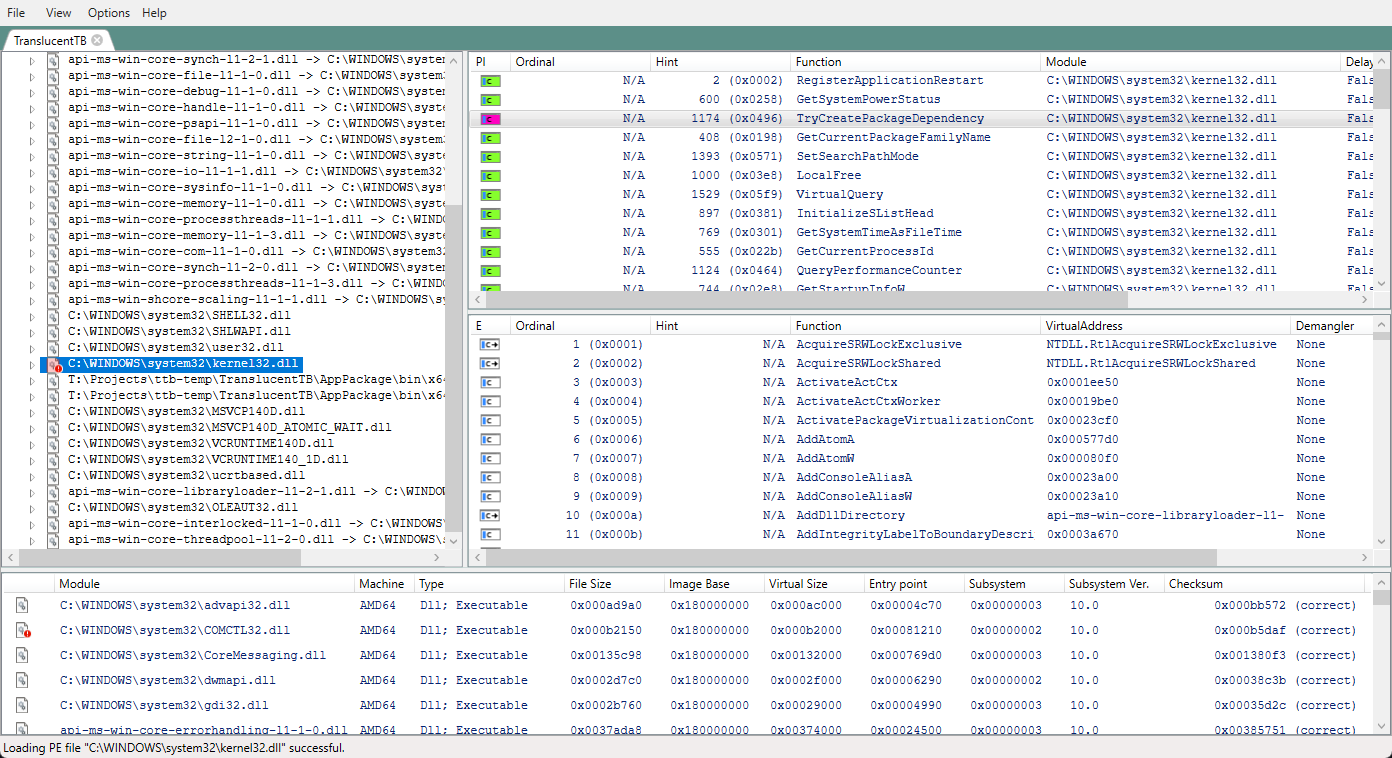This screenshot has height=758, width=1392.
Task: Close the TranslucentTB tab
Action: coord(97,41)
